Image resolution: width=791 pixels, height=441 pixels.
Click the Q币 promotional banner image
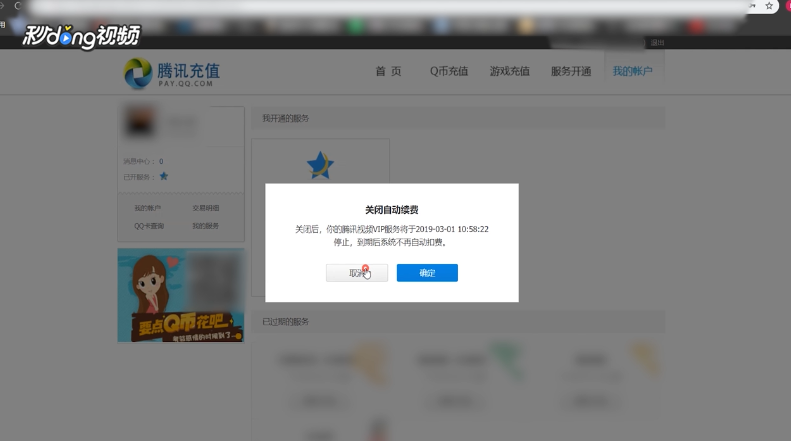(181, 295)
